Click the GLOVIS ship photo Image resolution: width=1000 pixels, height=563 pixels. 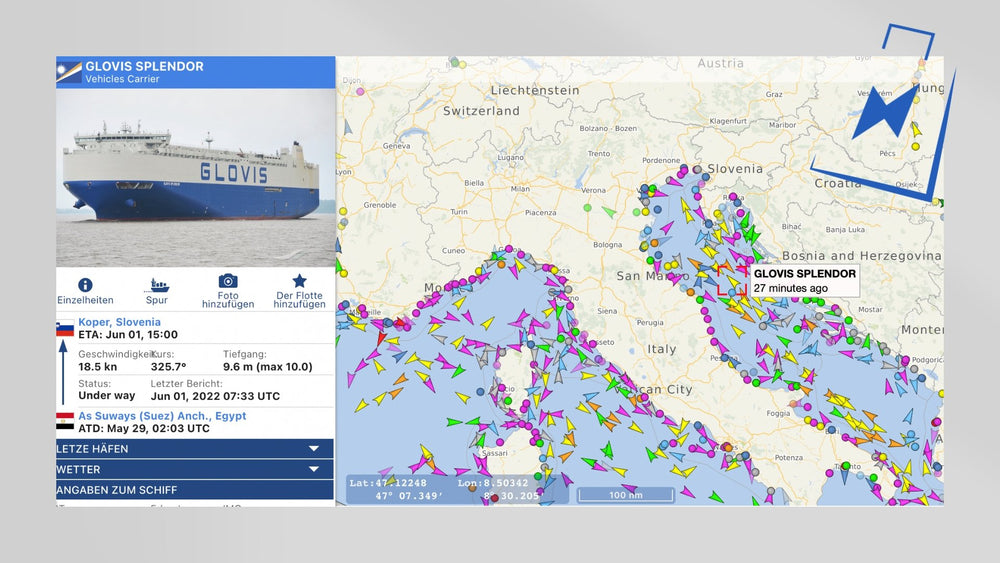point(195,177)
